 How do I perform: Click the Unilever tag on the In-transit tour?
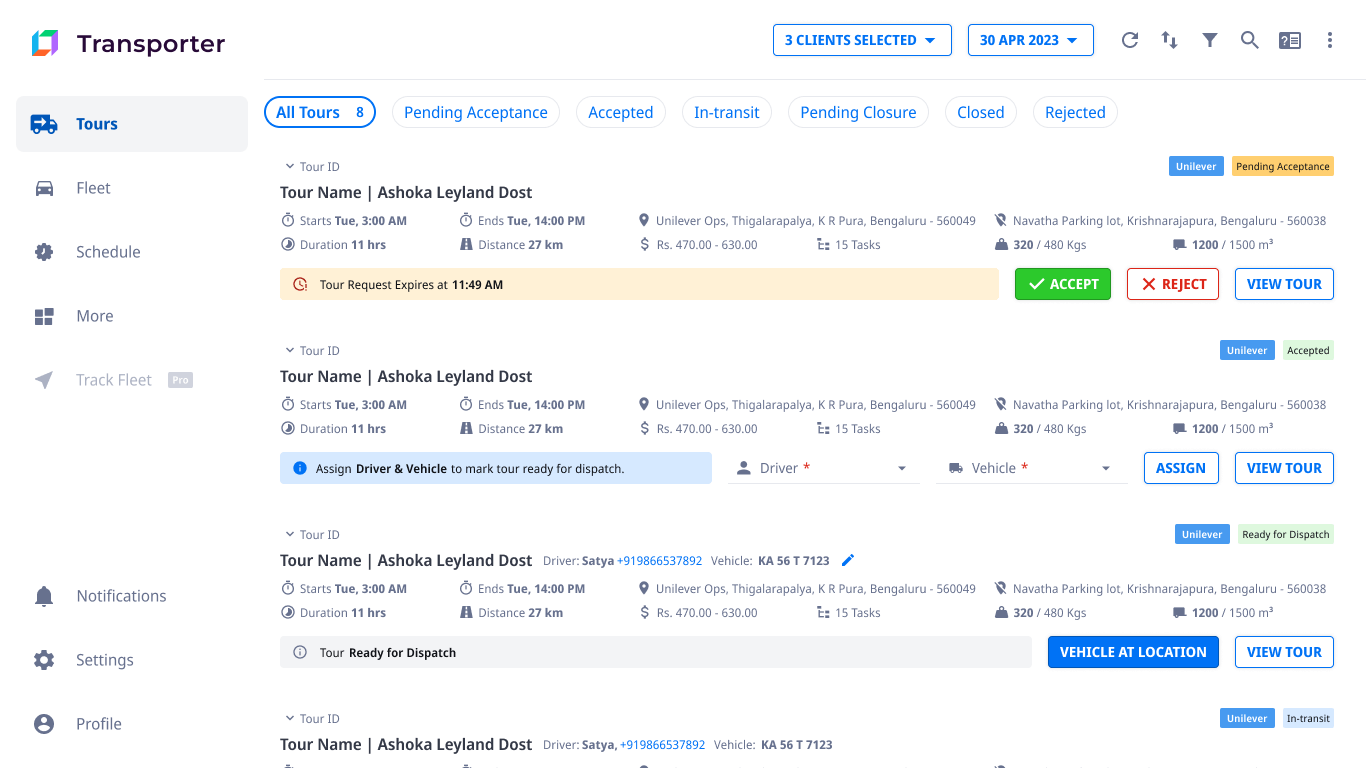coord(1247,719)
